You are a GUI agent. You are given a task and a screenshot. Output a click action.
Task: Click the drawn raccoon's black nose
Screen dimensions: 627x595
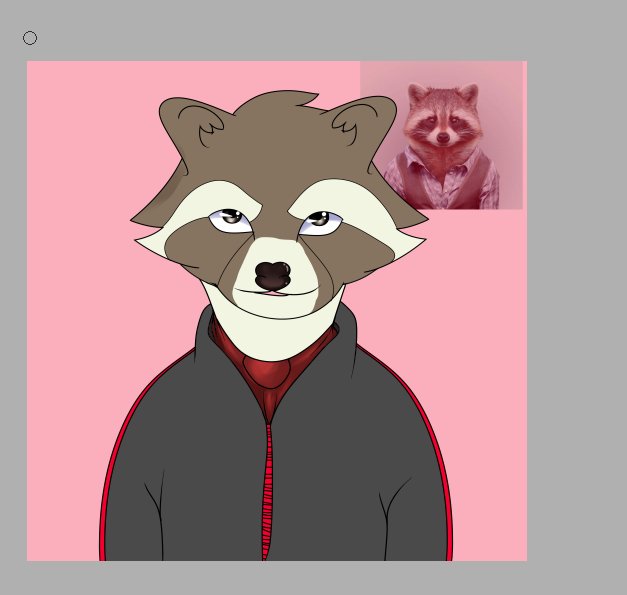point(273,276)
